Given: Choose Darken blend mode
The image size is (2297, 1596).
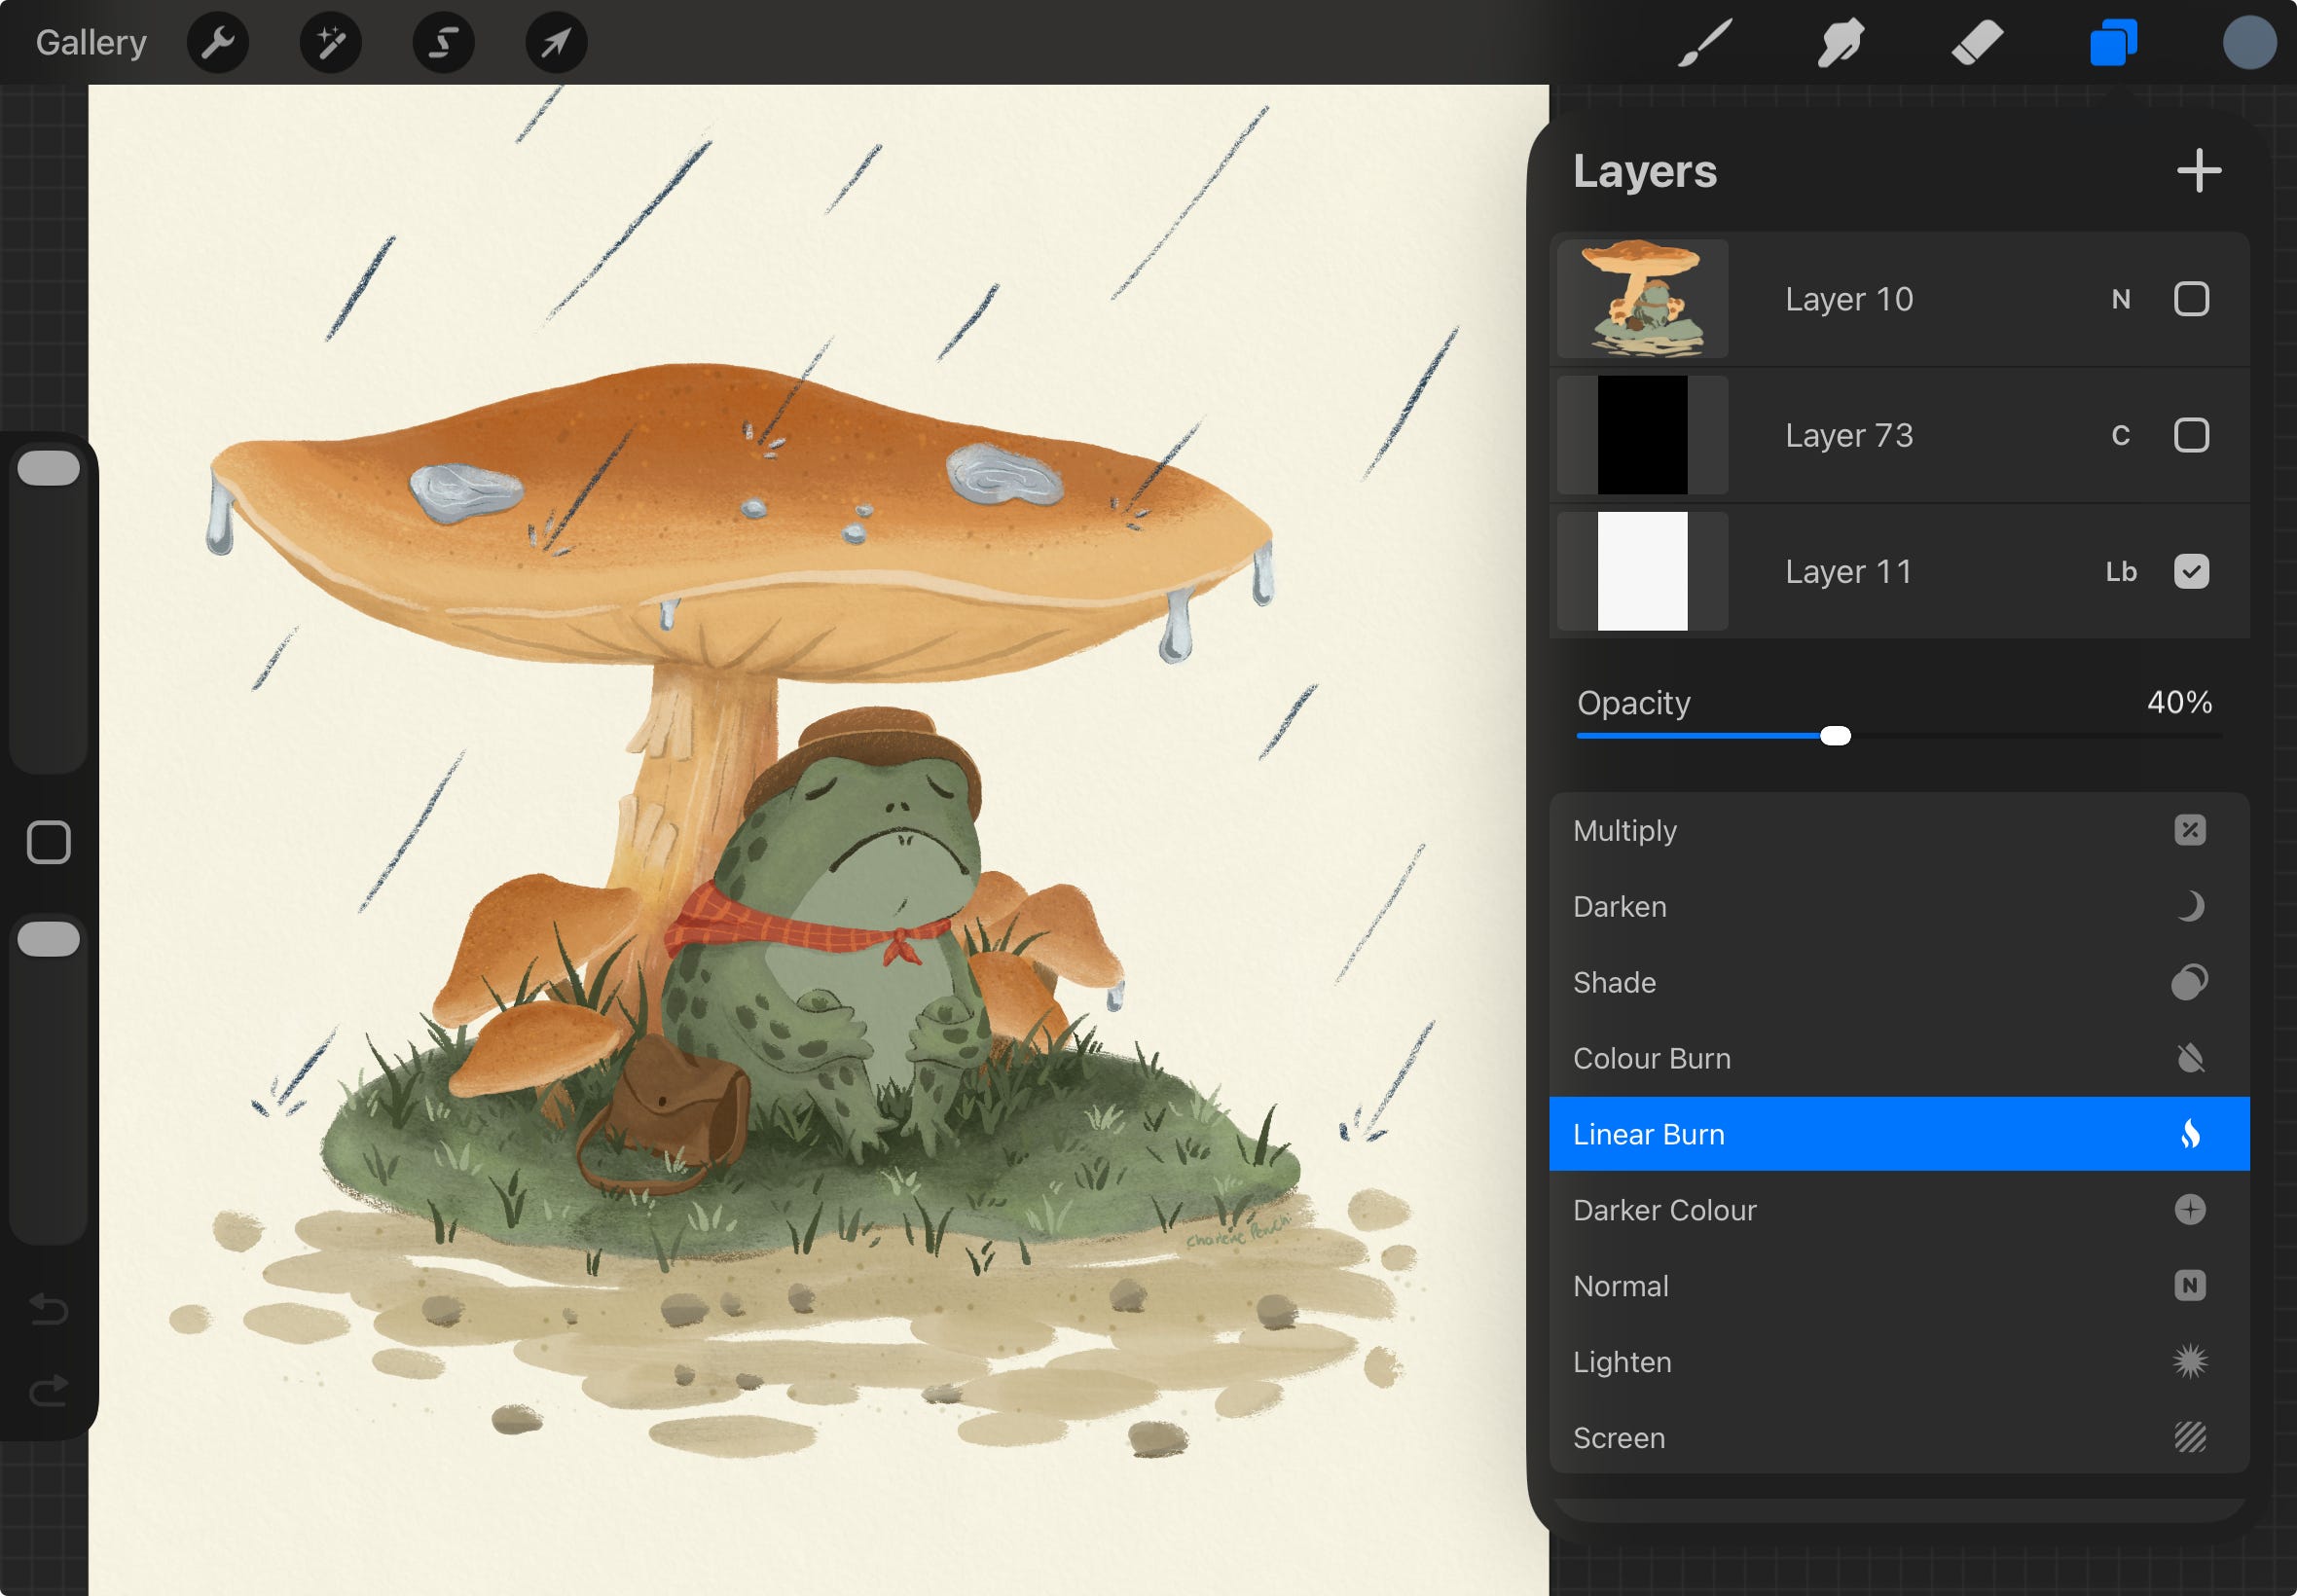Looking at the screenshot, I should tap(1898, 906).
